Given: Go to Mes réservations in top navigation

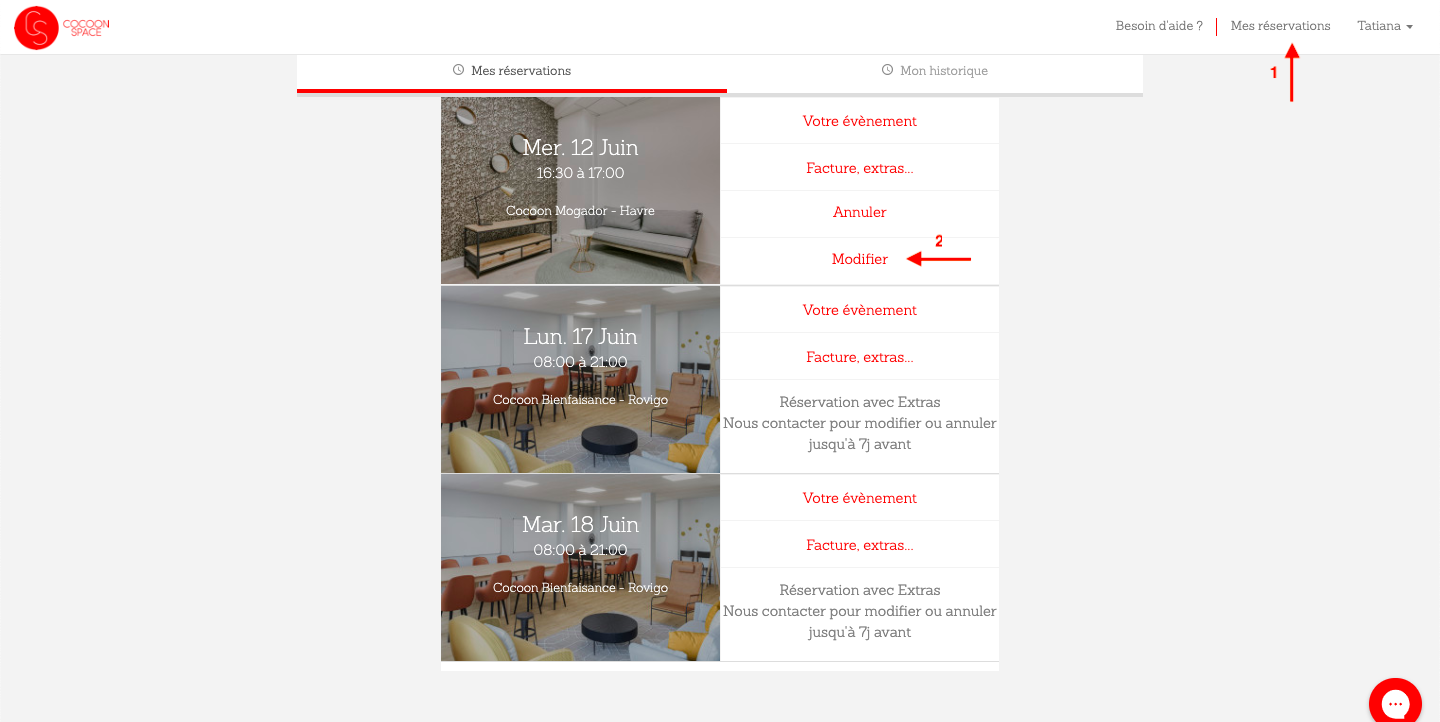Looking at the screenshot, I should tap(1280, 26).
